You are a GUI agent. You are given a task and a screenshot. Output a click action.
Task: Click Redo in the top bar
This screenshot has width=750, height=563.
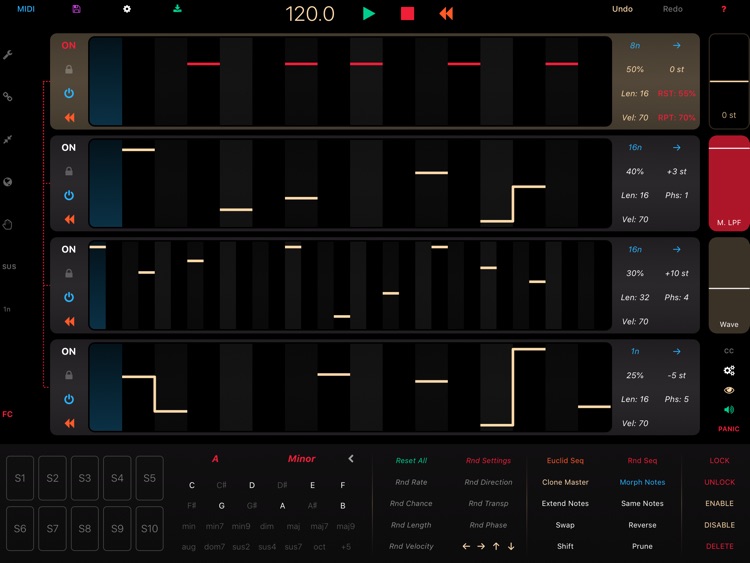pyautogui.click(x=673, y=9)
